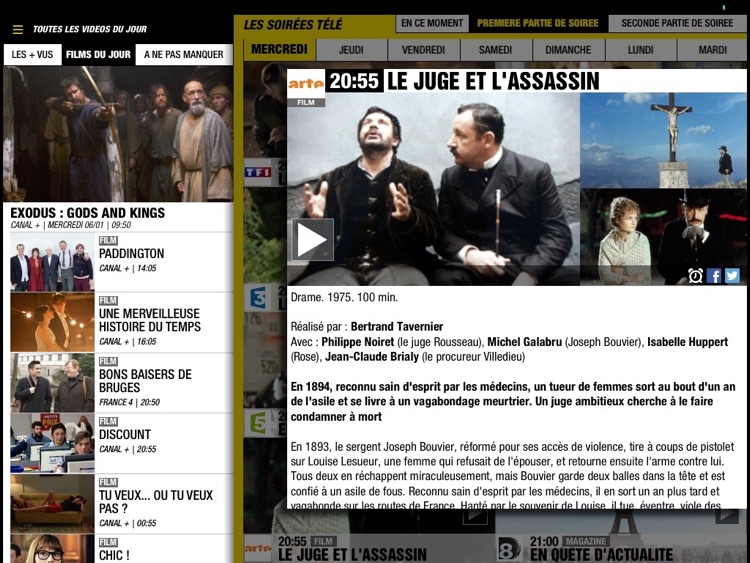Choose Dimanche day tab
Viewport: 750px width, 563px height.
(x=568, y=50)
